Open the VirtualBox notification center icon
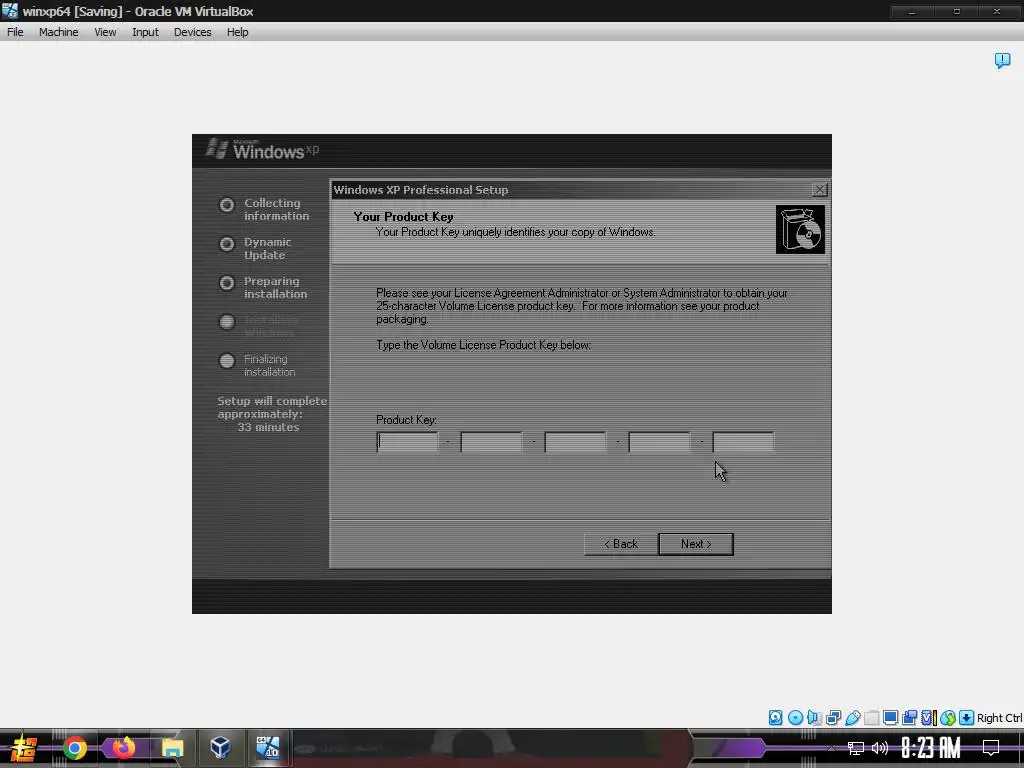This screenshot has height=768, width=1024. coord(1002,61)
